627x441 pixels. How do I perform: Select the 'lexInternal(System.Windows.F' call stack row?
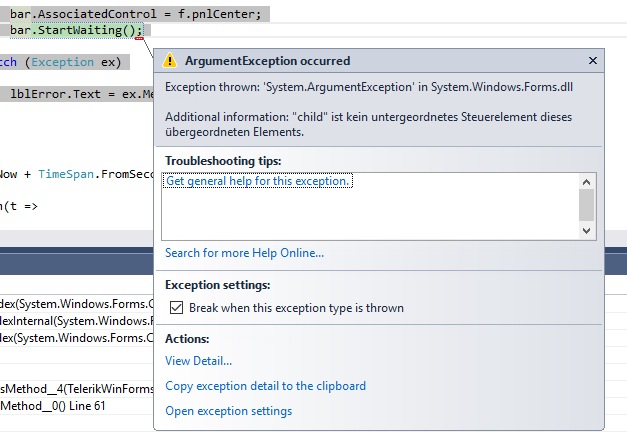click(x=75, y=321)
